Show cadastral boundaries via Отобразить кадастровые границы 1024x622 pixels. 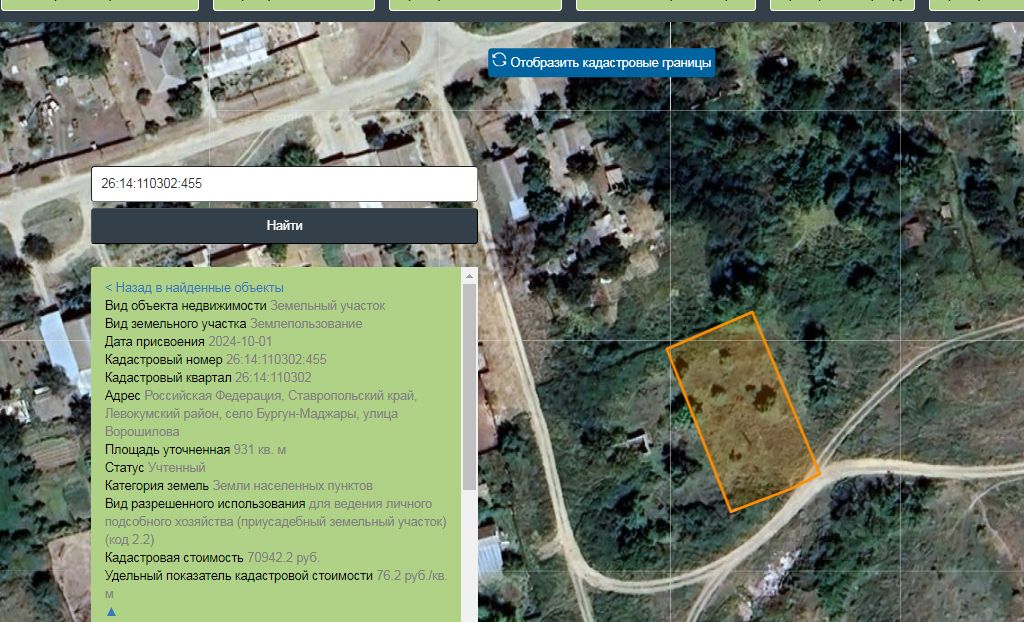[x=601, y=62]
